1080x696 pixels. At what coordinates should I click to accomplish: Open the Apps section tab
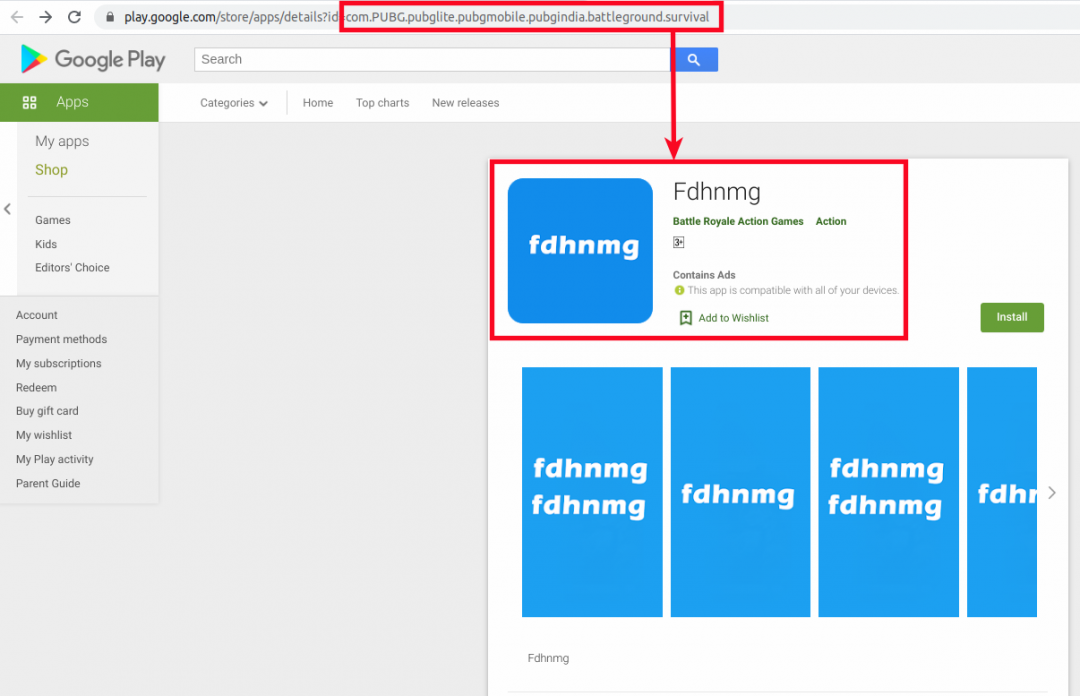click(x=72, y=102)
